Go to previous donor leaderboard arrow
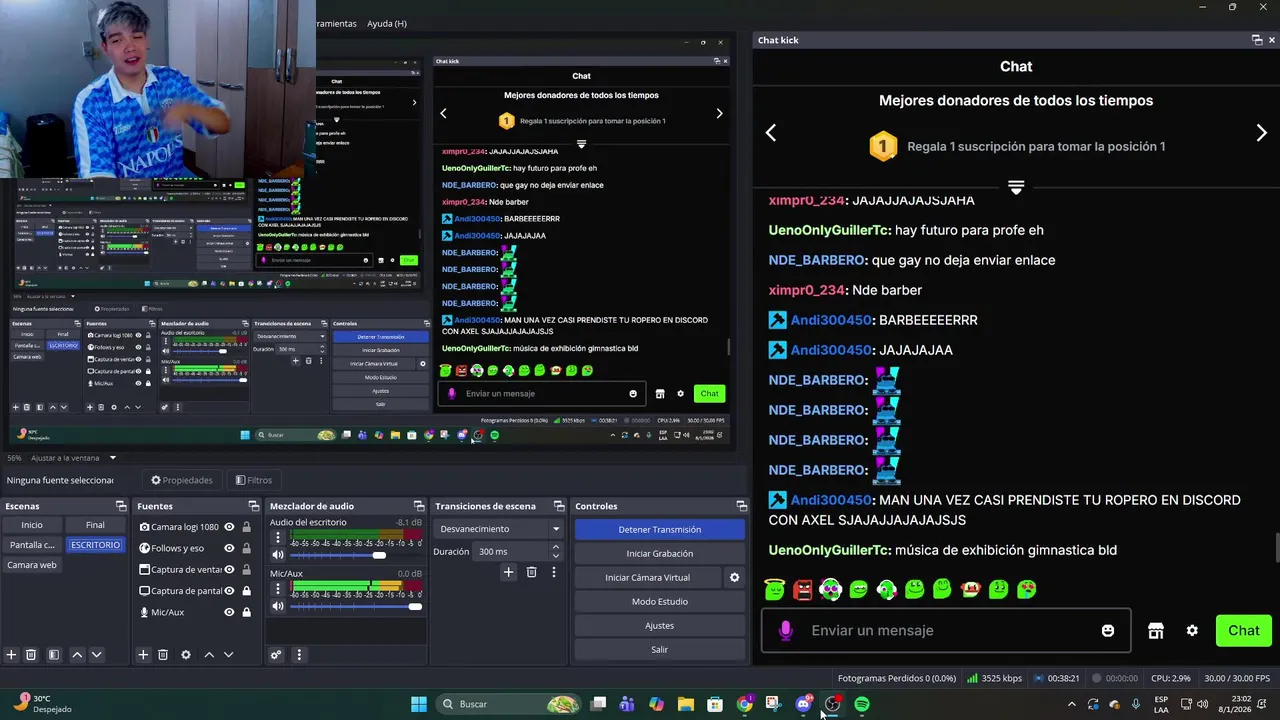Screen dimensions: 1280x720 (x=771, y=133)
